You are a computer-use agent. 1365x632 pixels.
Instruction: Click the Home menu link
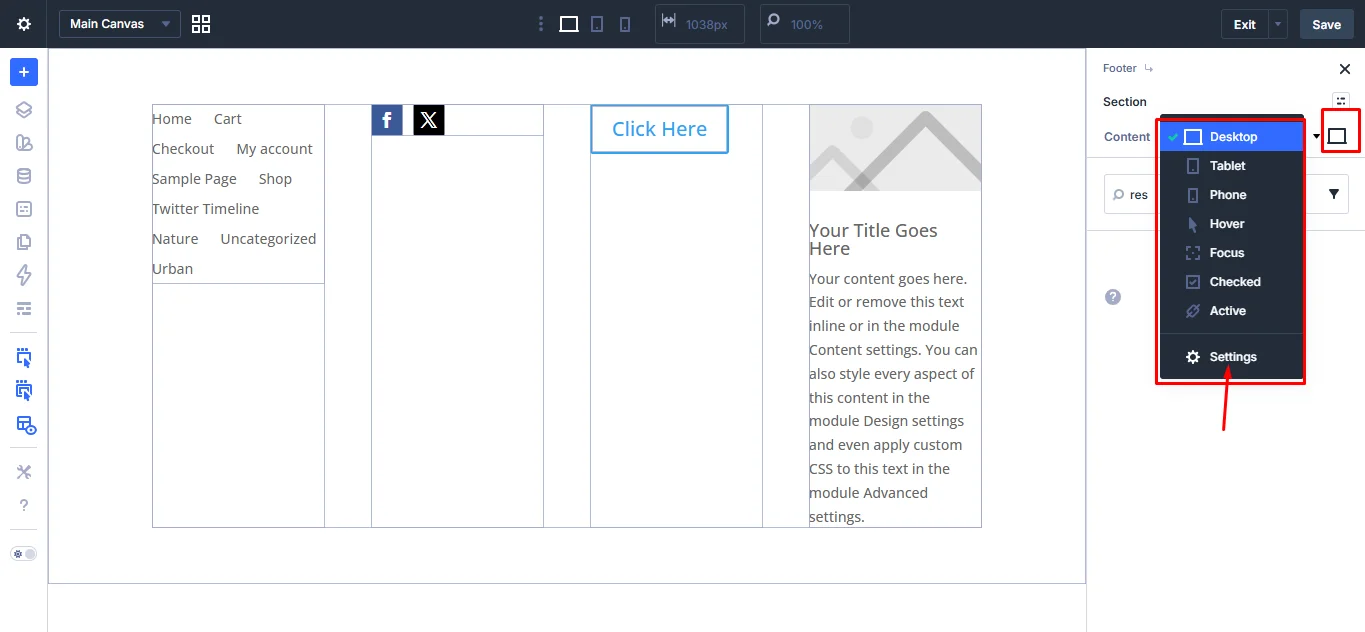click(172, 119)
